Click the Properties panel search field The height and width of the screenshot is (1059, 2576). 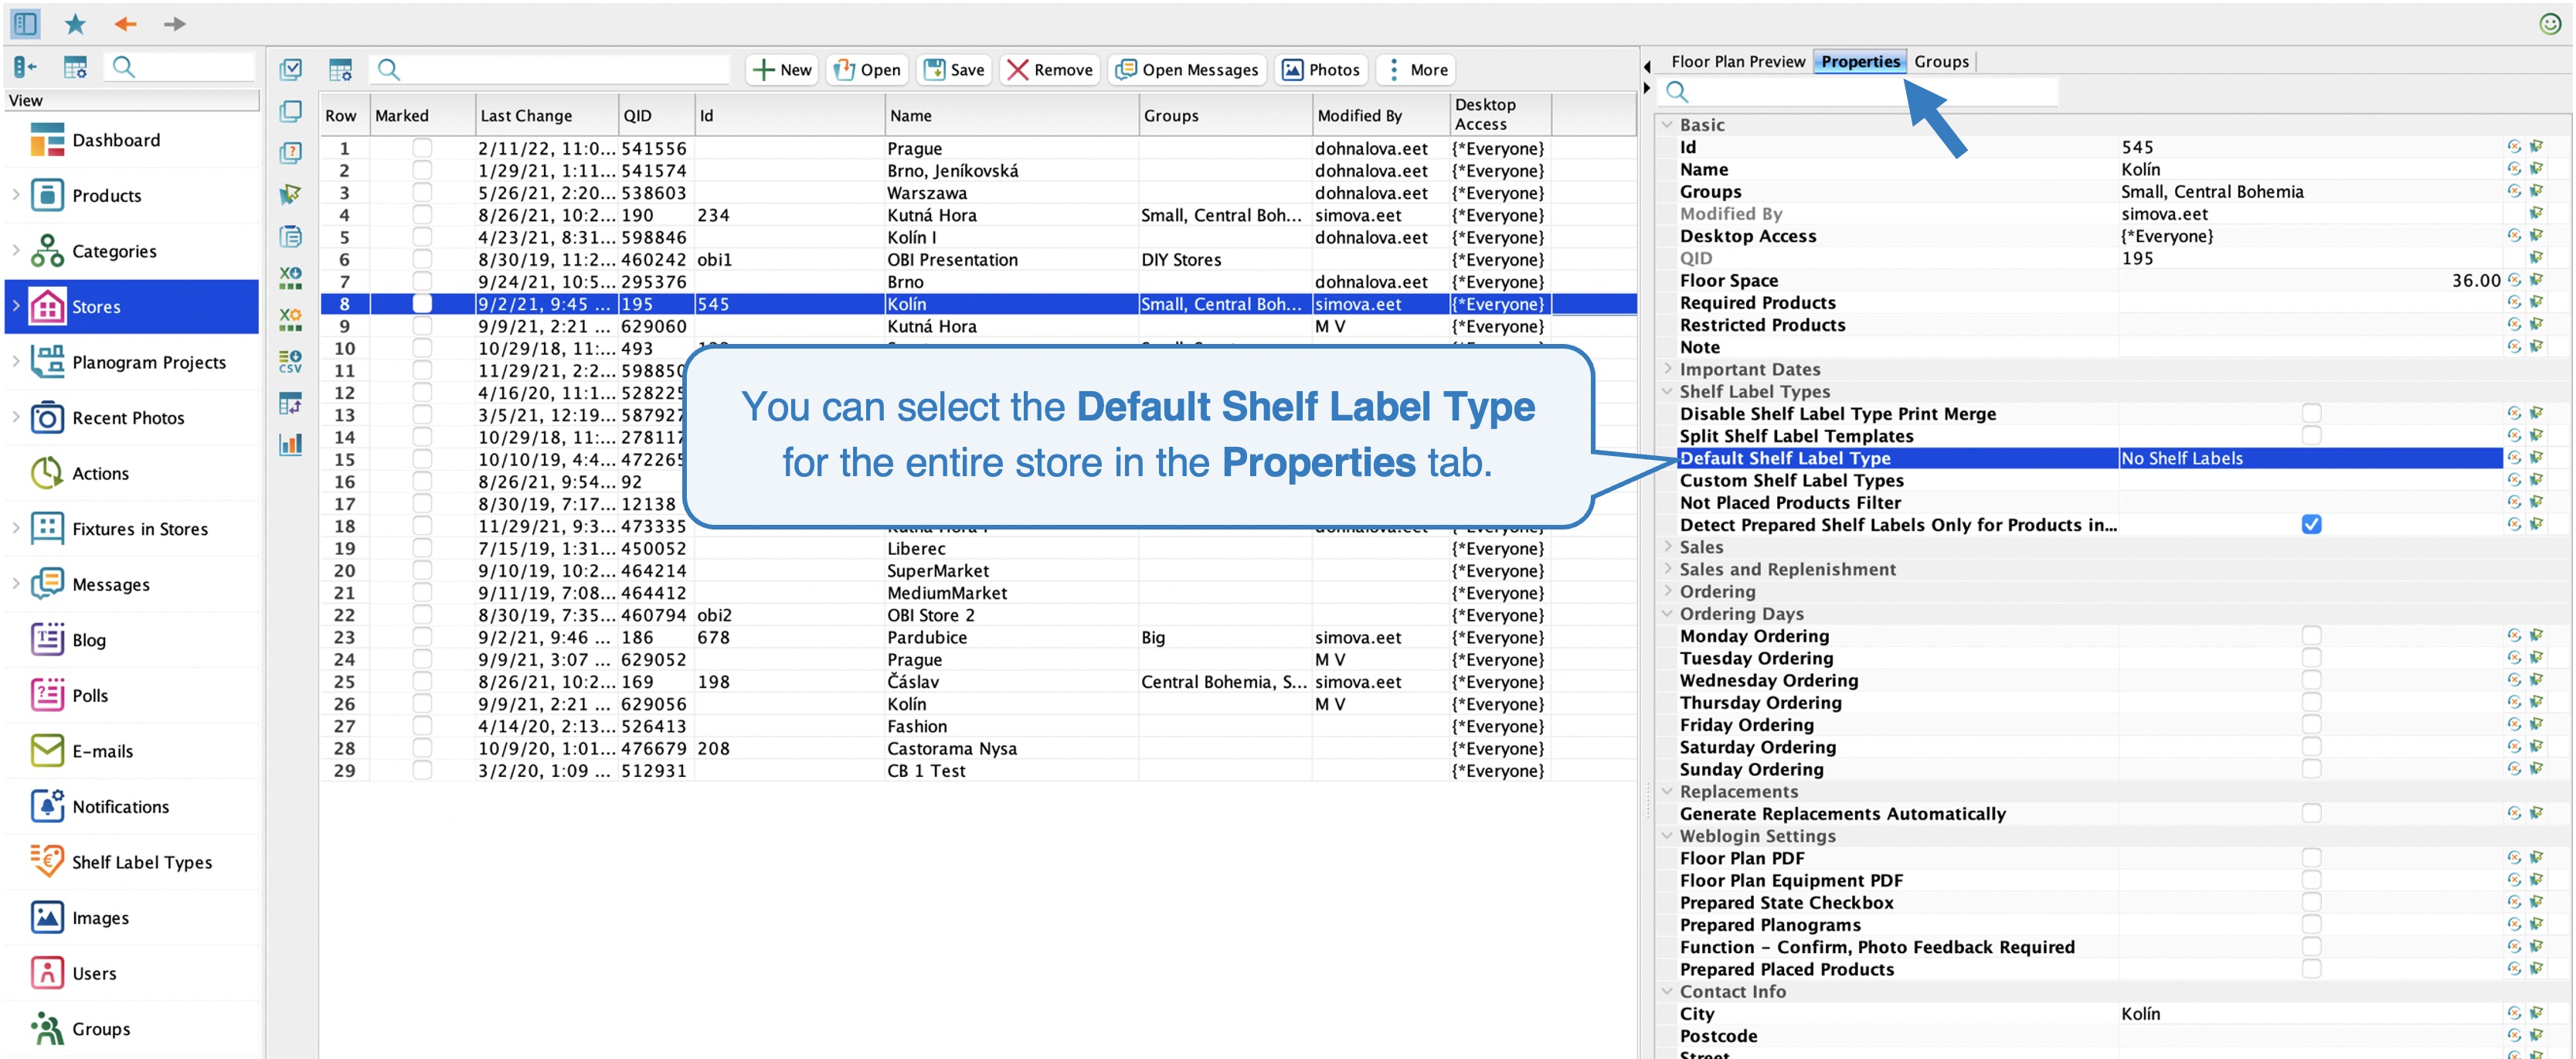[x=1859, y=92]
